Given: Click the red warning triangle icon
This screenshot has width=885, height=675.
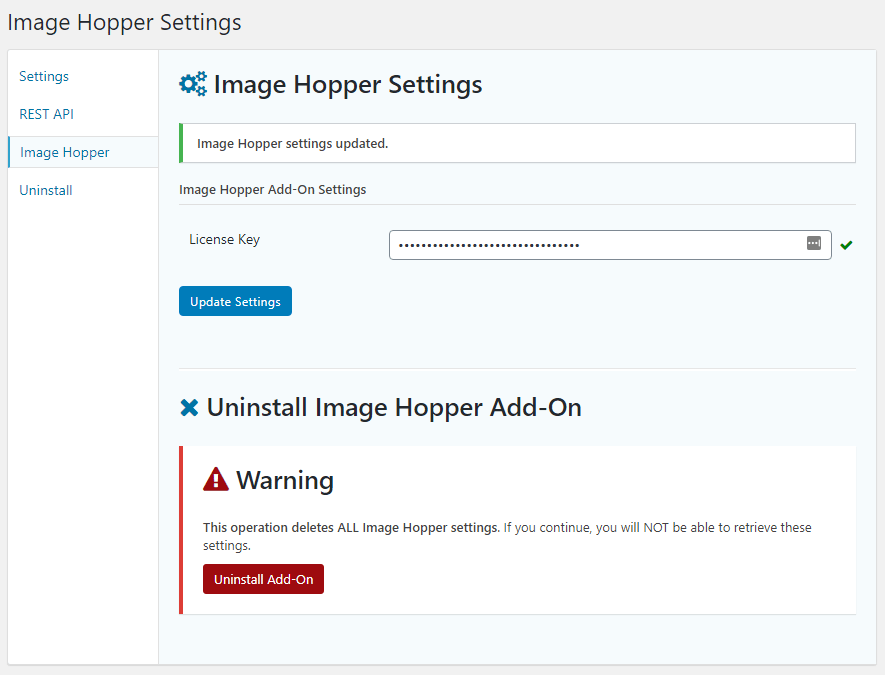Looking at the screenshot, I should tap(215, 478).
